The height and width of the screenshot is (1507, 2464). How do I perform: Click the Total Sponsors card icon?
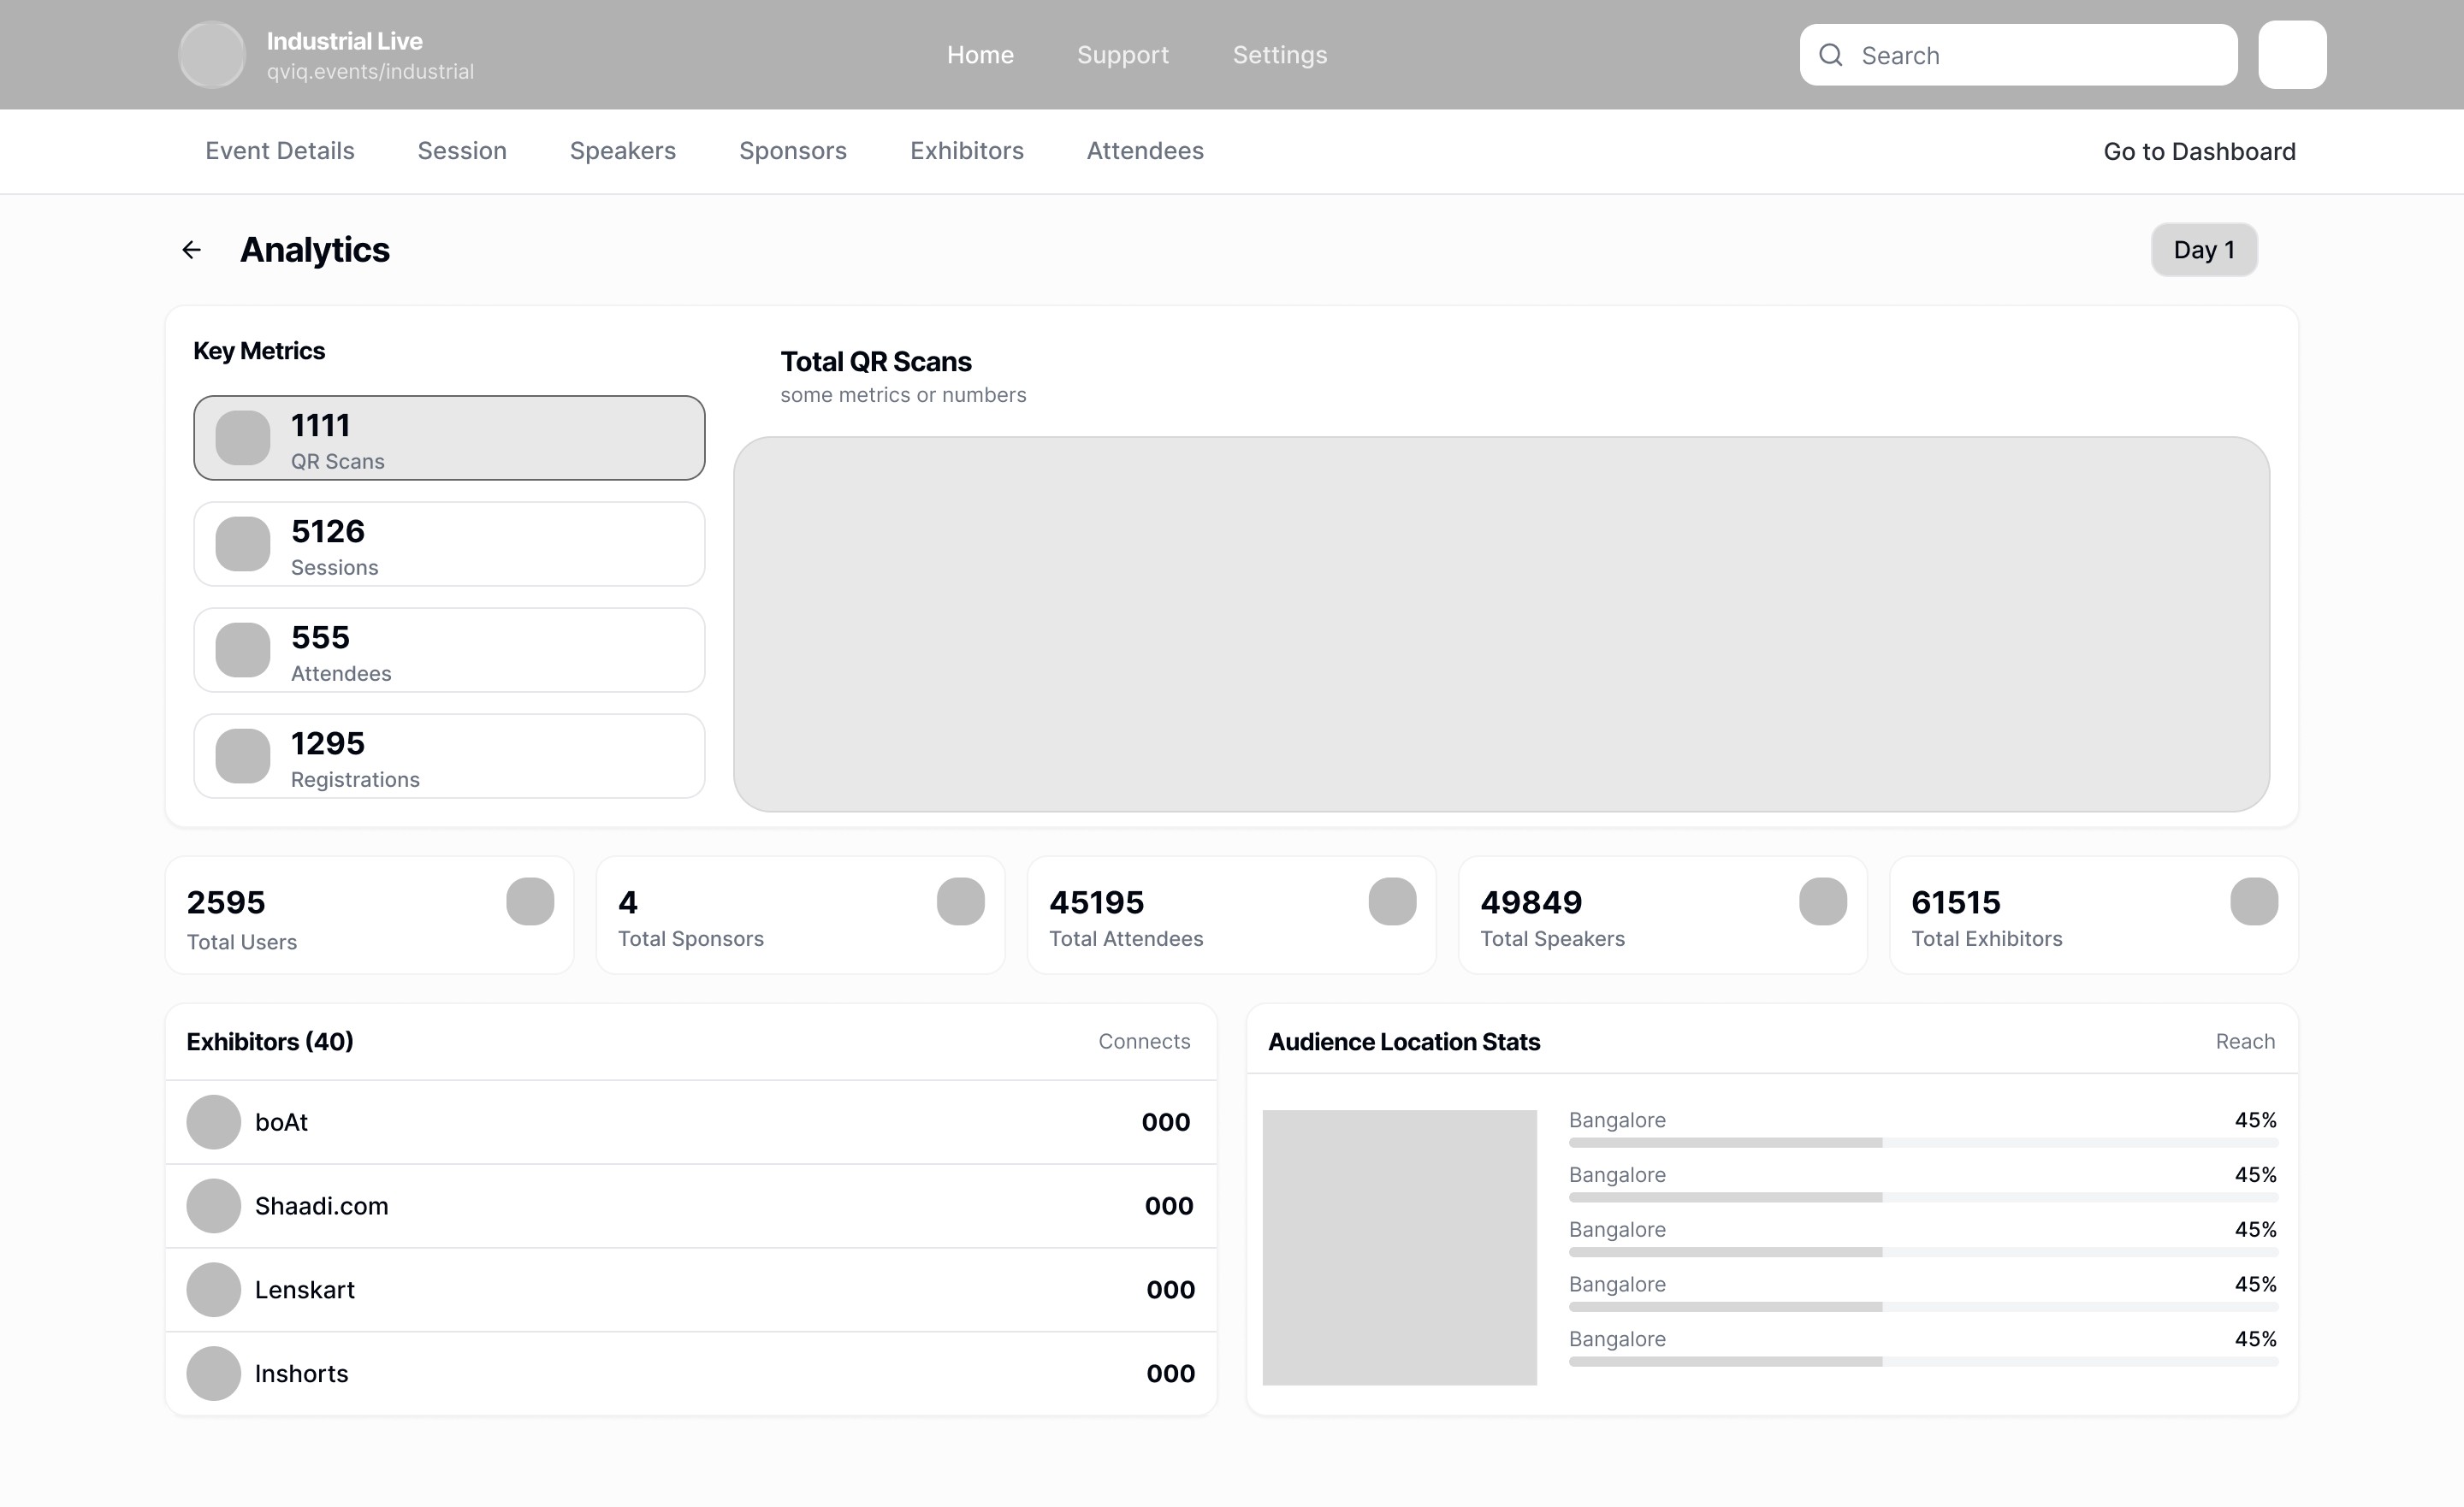click(x=960, y=902)
